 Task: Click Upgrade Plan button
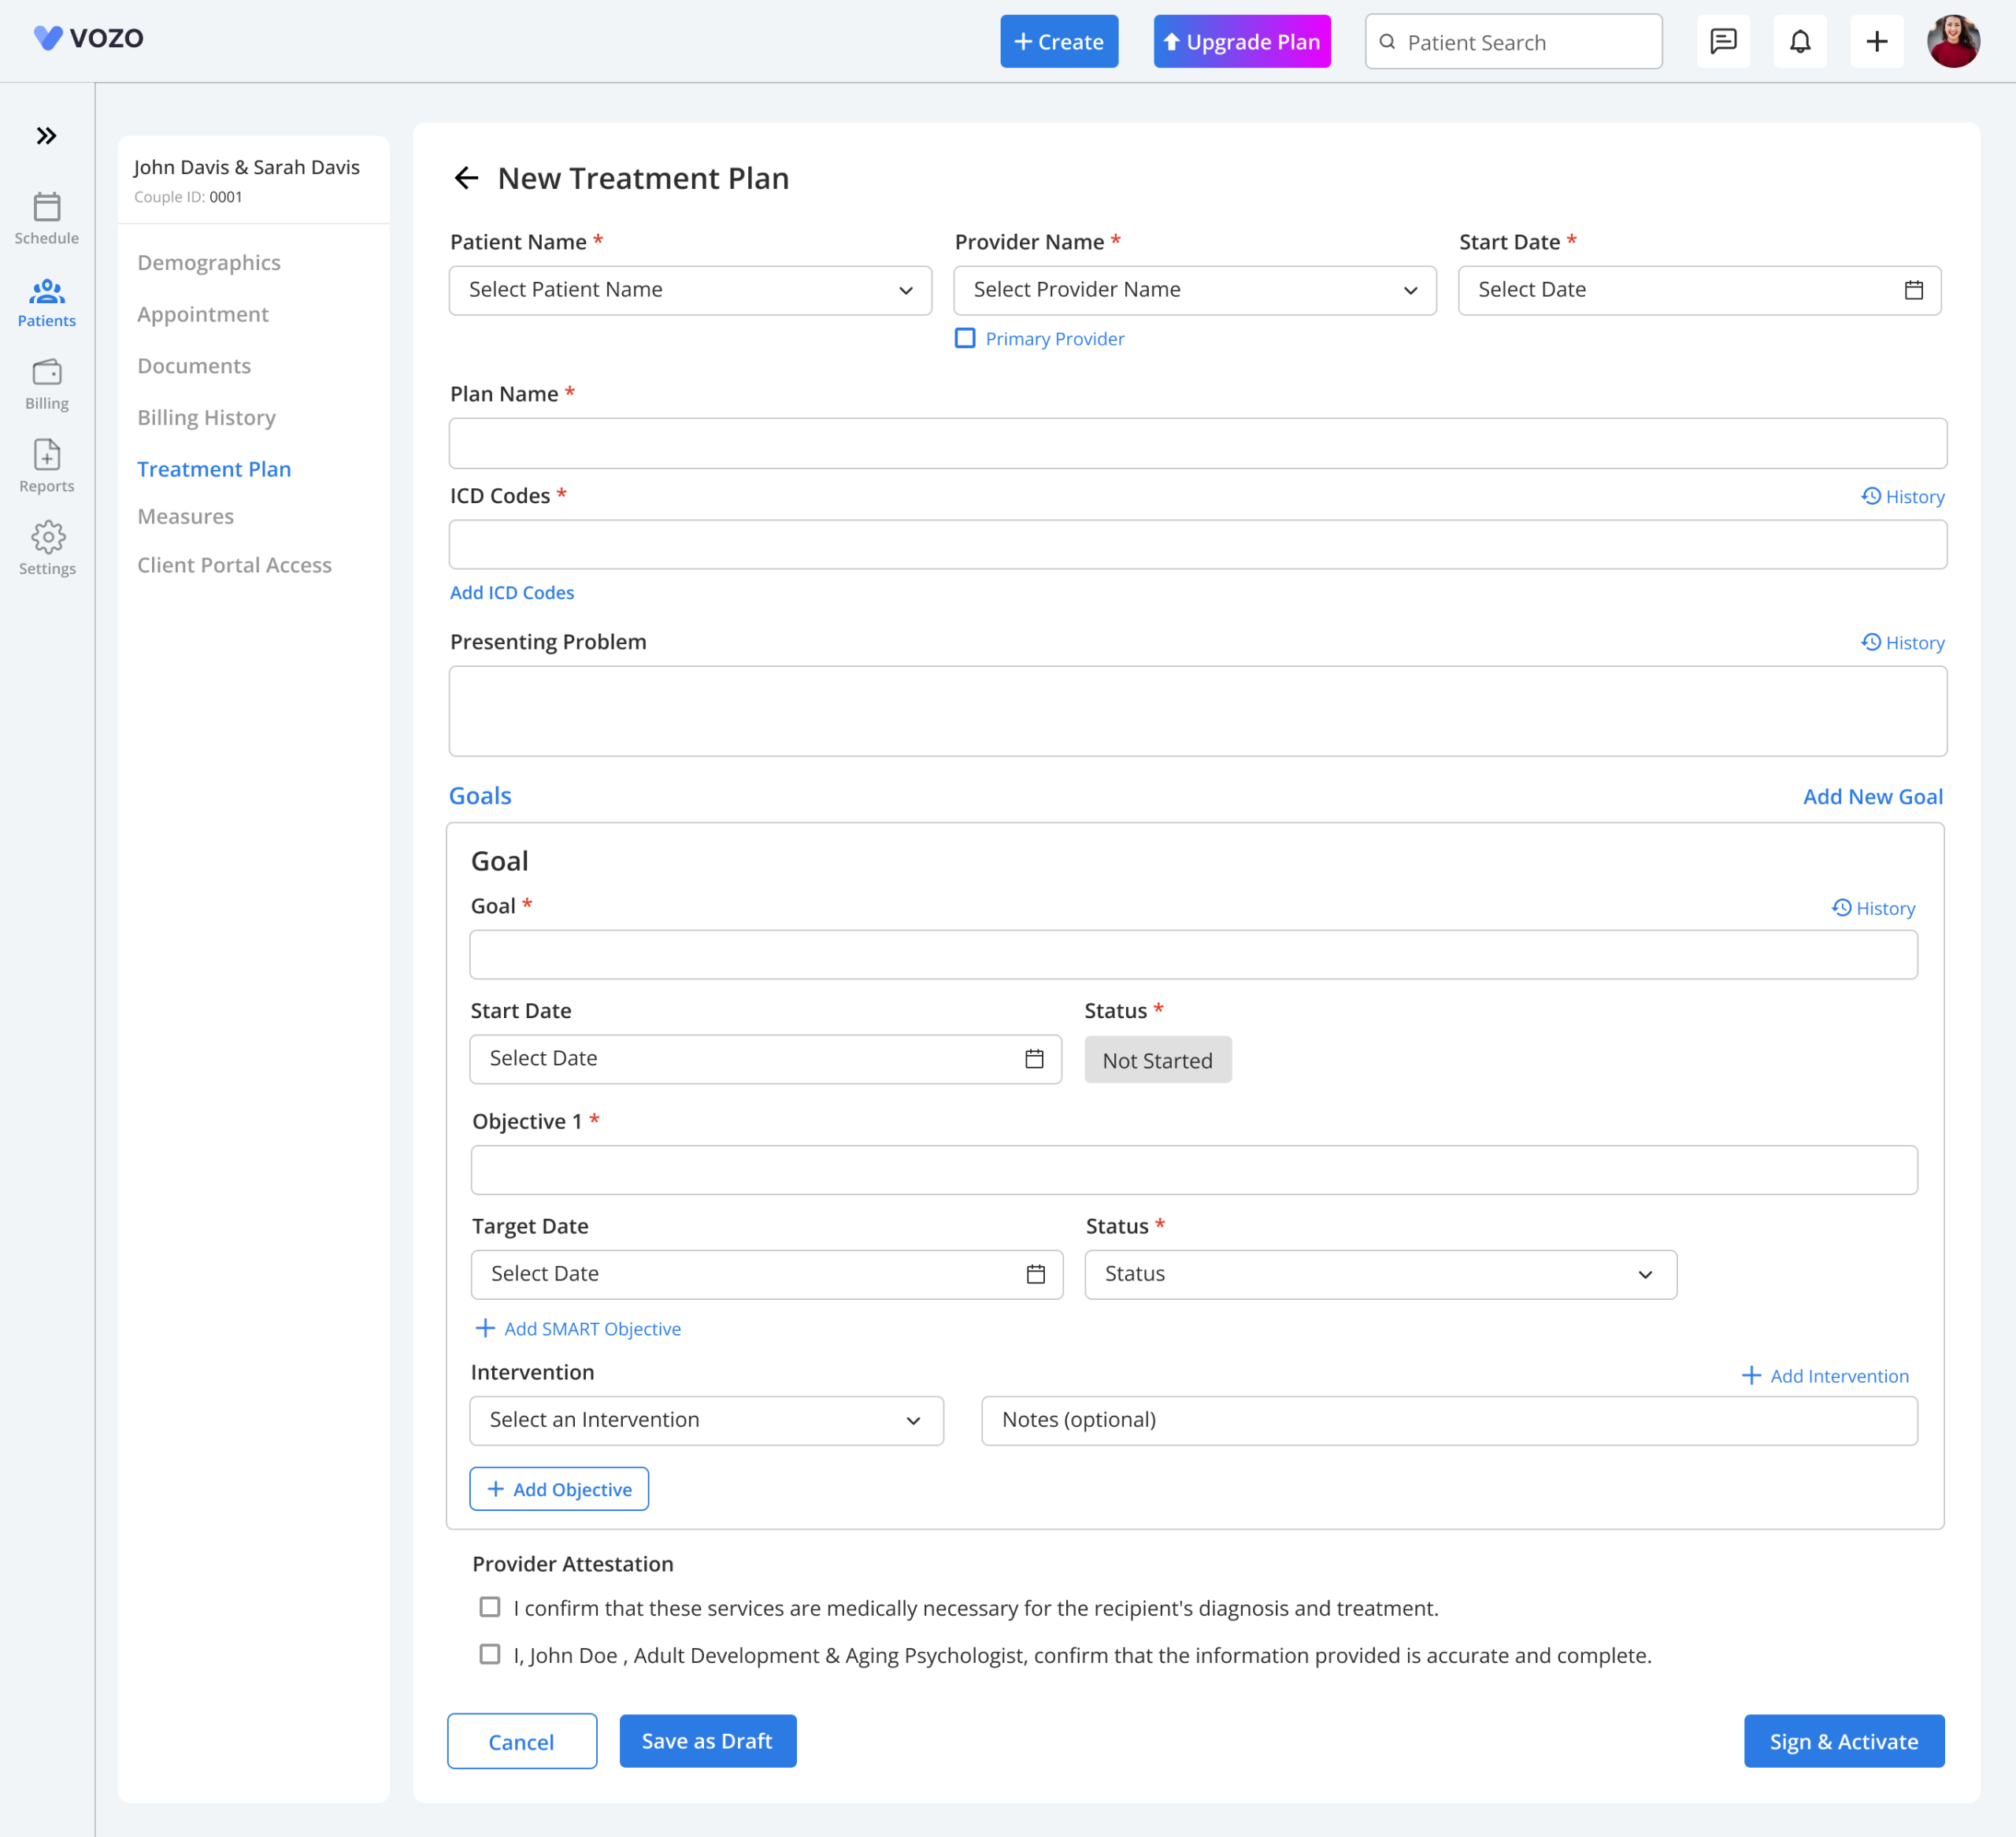[1242, 42]
